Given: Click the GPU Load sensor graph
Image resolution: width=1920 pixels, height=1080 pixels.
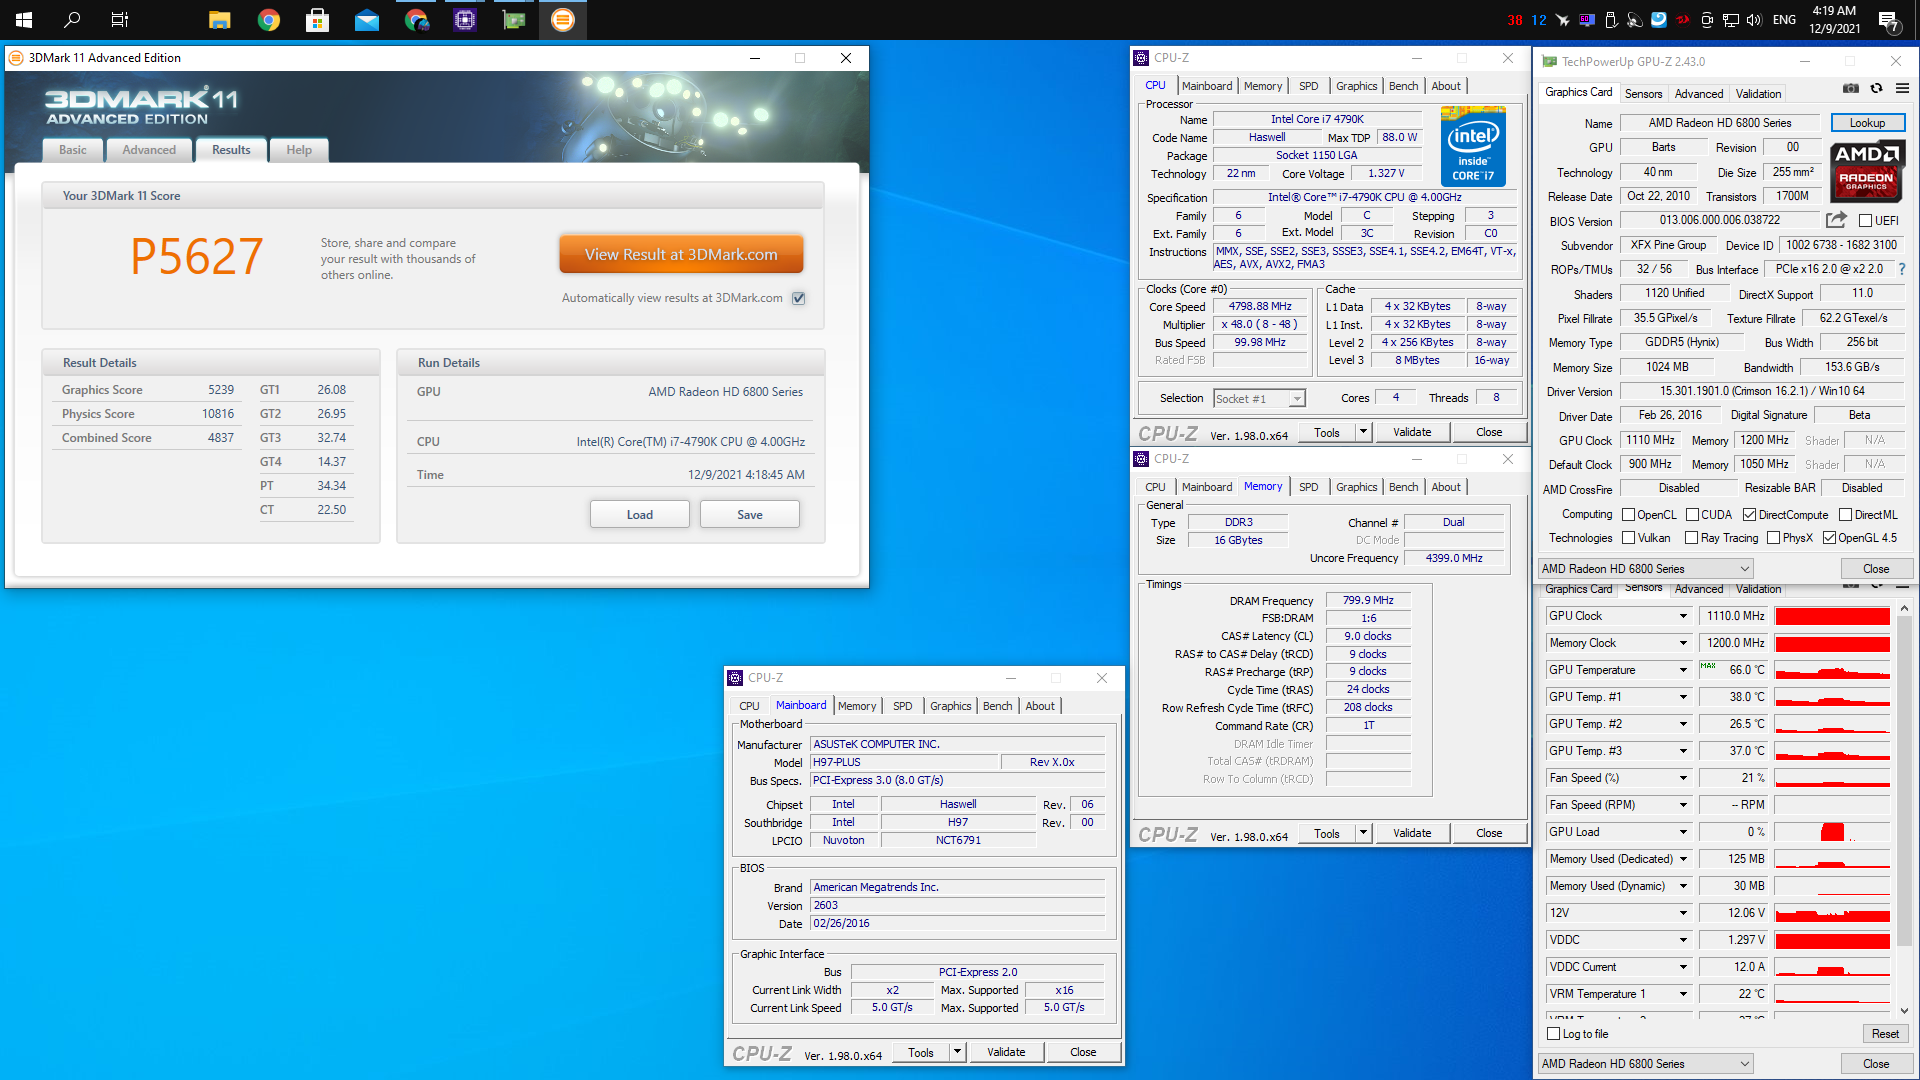Looking at the screenshot, I should point(1832,832).
